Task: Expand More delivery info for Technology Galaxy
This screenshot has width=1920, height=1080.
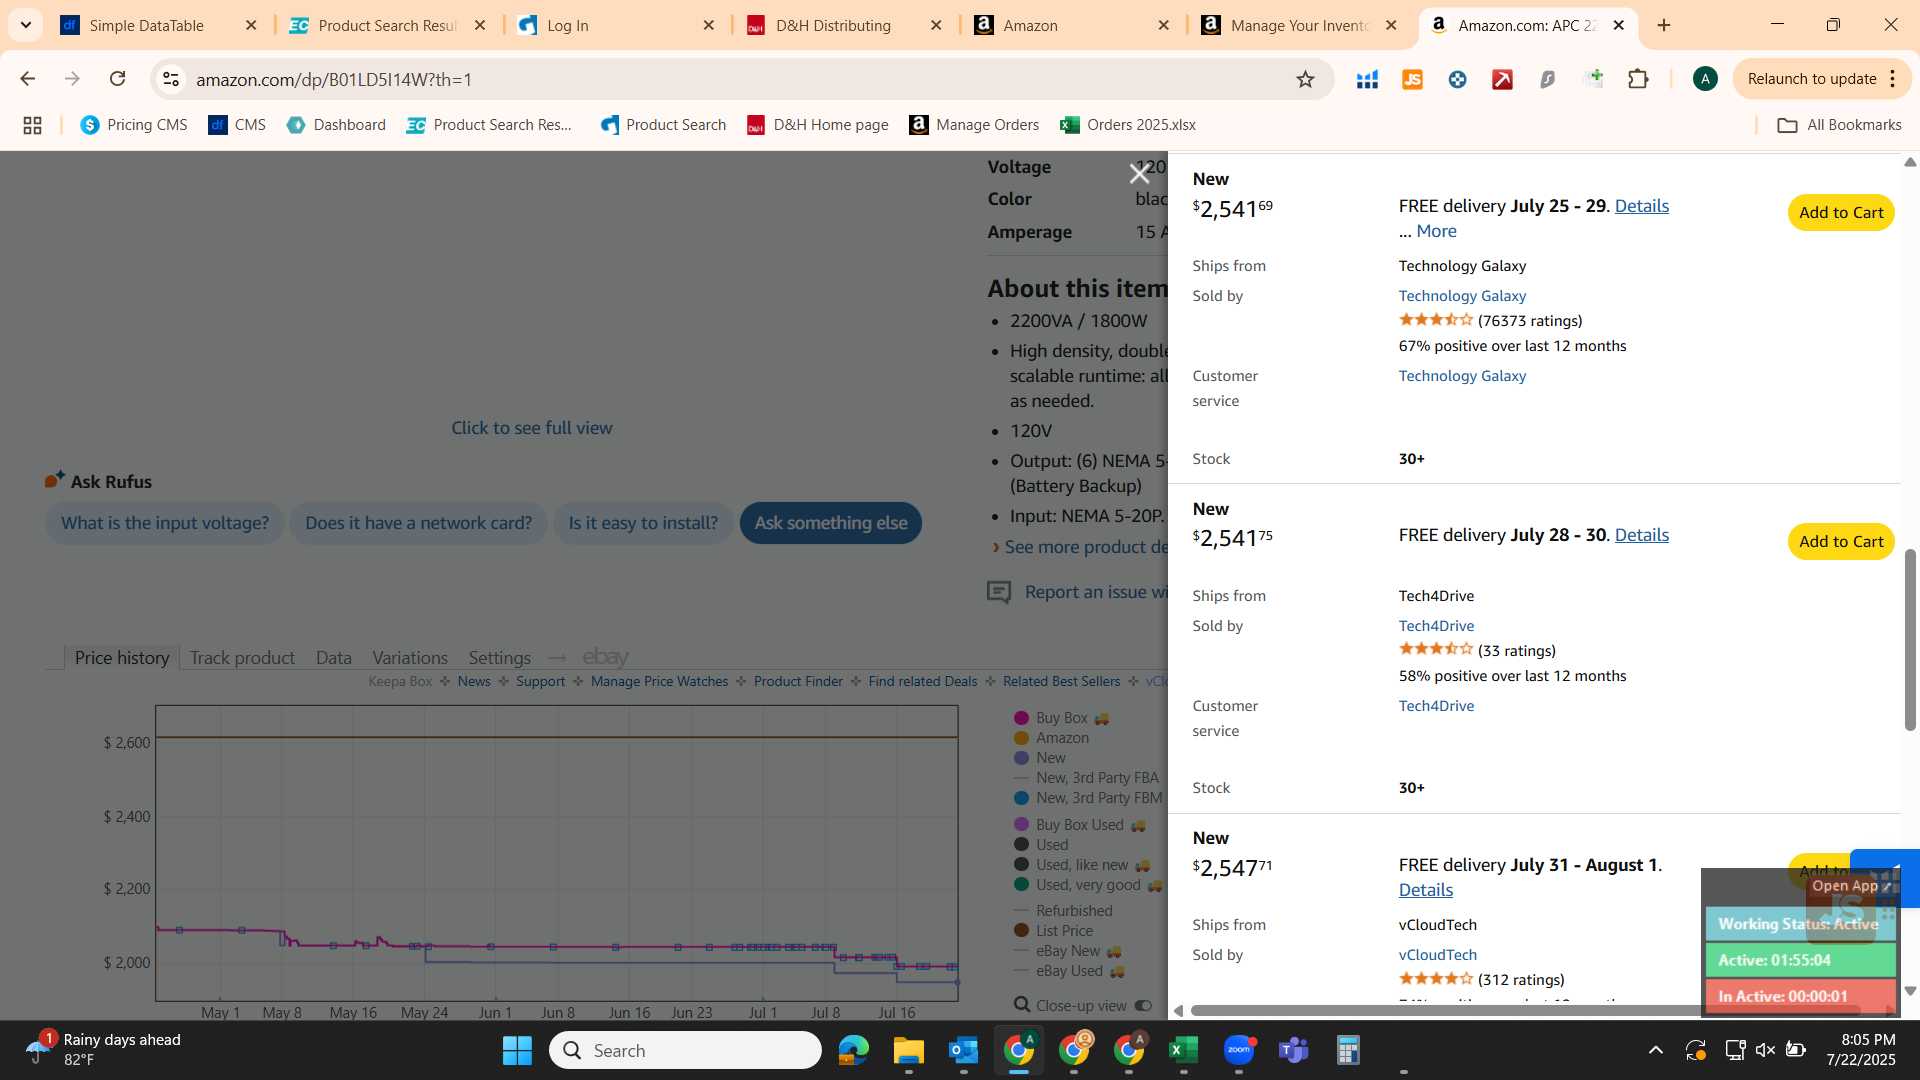Action: pyautogui.click(x=1436, y=231)
